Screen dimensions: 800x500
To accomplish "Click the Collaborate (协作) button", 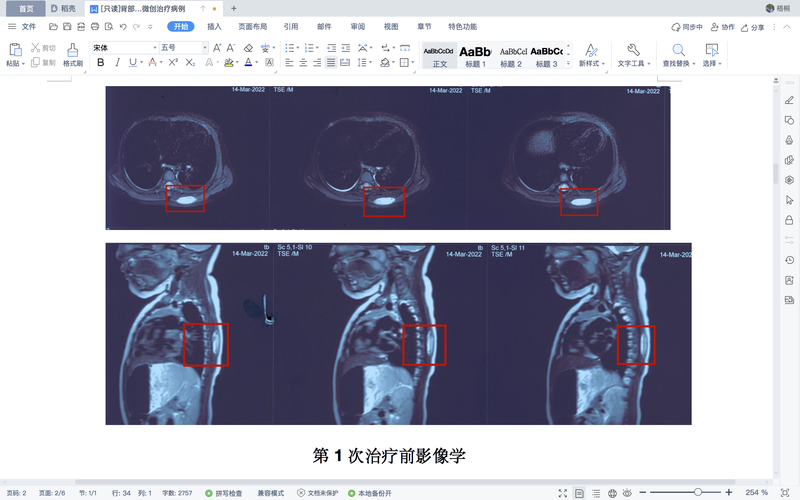I will click(x=722, y=27).
